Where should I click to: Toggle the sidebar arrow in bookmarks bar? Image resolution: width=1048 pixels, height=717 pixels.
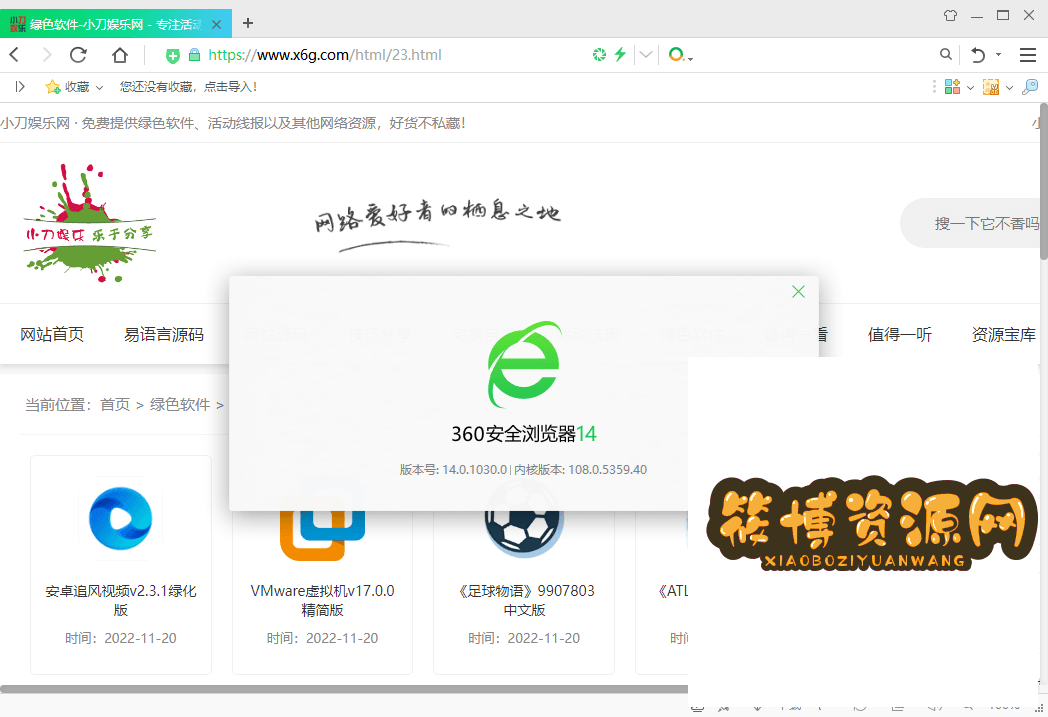(x=20, y=86)
